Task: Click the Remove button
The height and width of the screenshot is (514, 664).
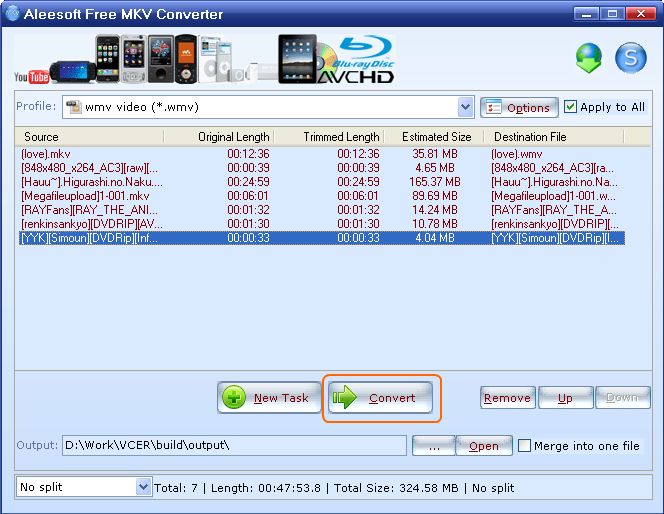Action: coord(507,398)
